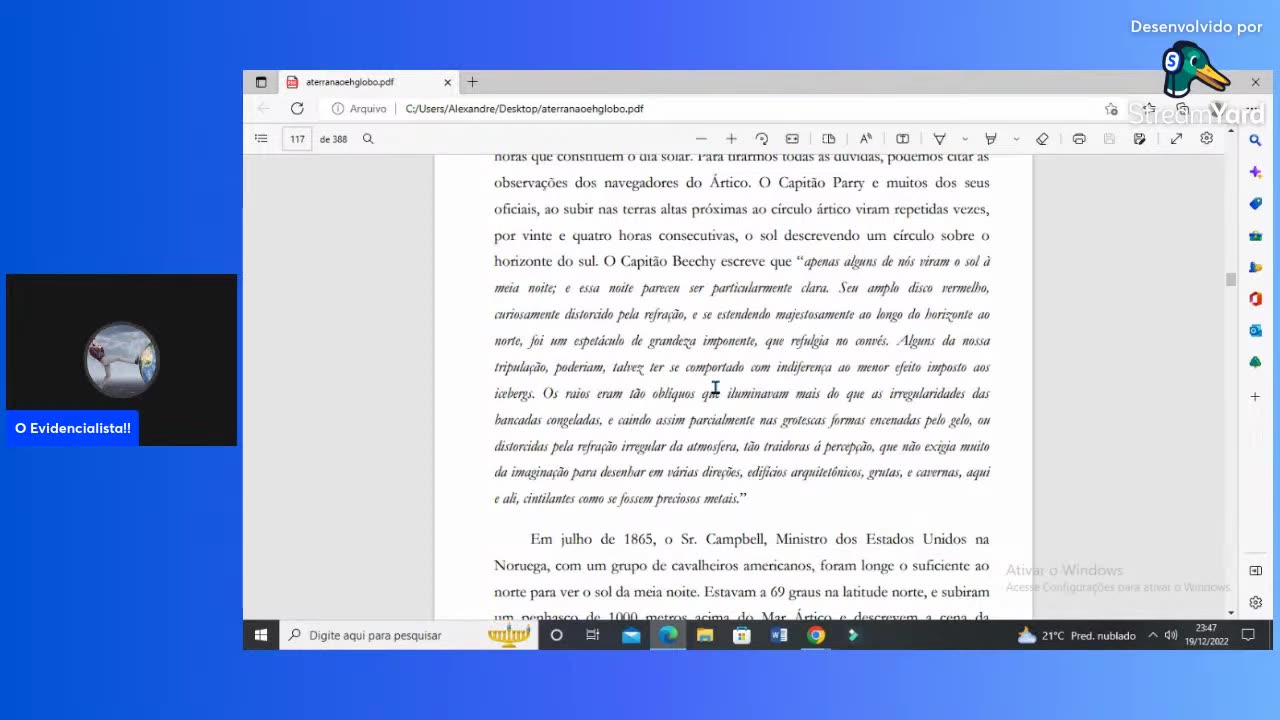Enter full screen PDF mode
Viewport: 1280px width, 720px height.
pos(1176,139)
